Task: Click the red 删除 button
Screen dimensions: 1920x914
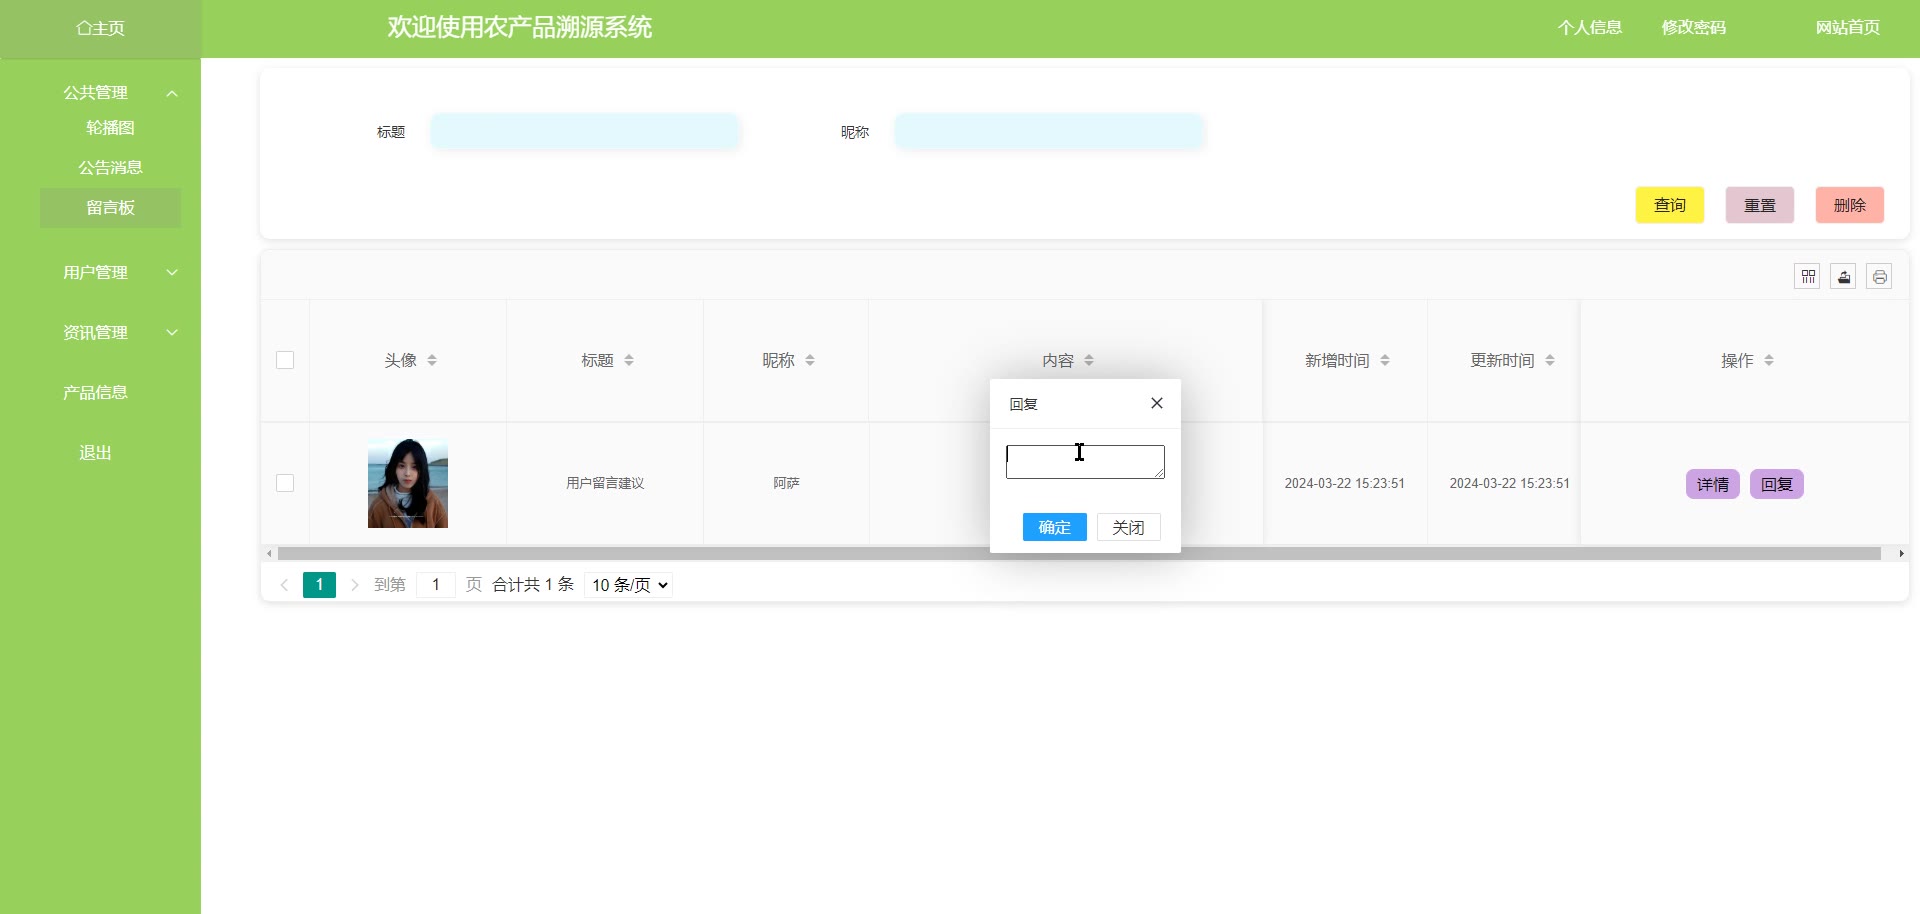Action: [x=1850, y=205]
